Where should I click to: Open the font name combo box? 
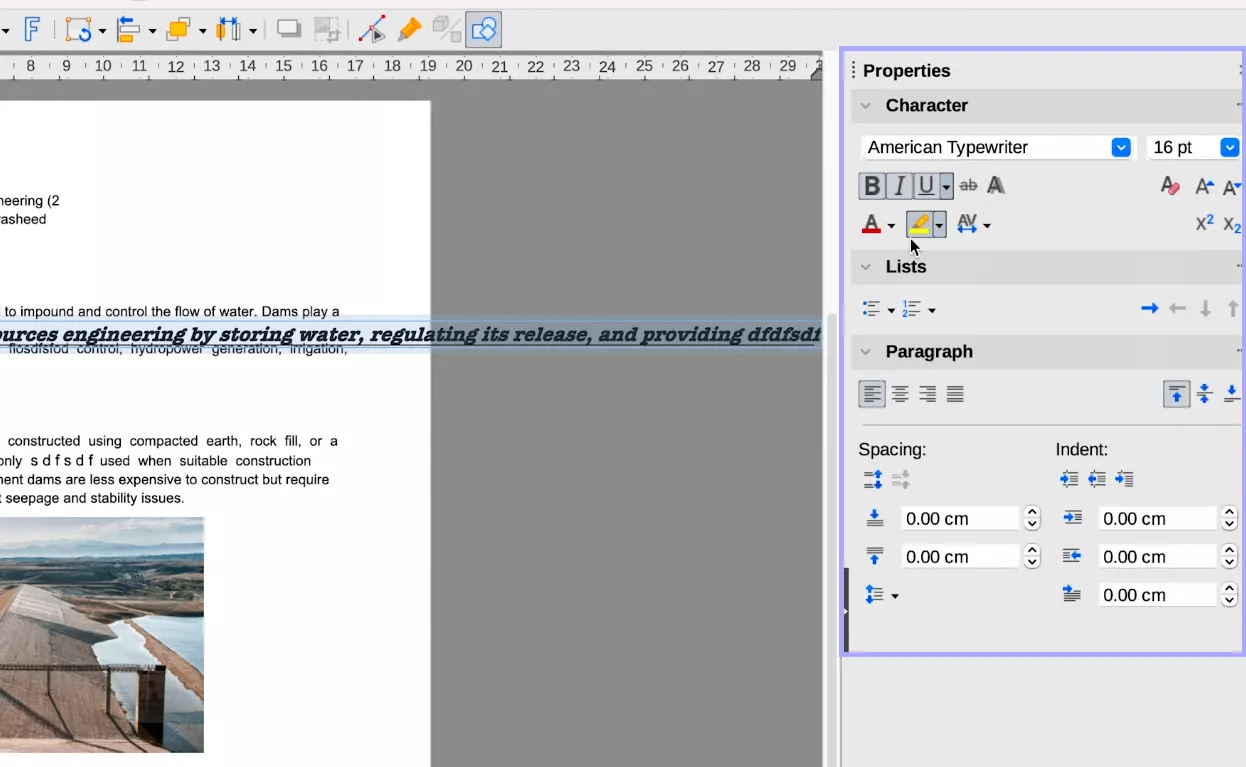click(x=1121, y=147)
